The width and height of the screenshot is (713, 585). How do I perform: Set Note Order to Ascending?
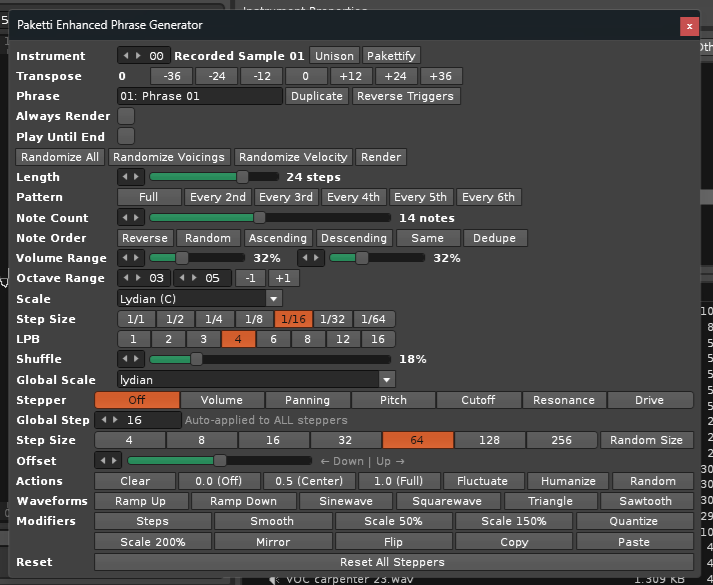pos(278,238)
